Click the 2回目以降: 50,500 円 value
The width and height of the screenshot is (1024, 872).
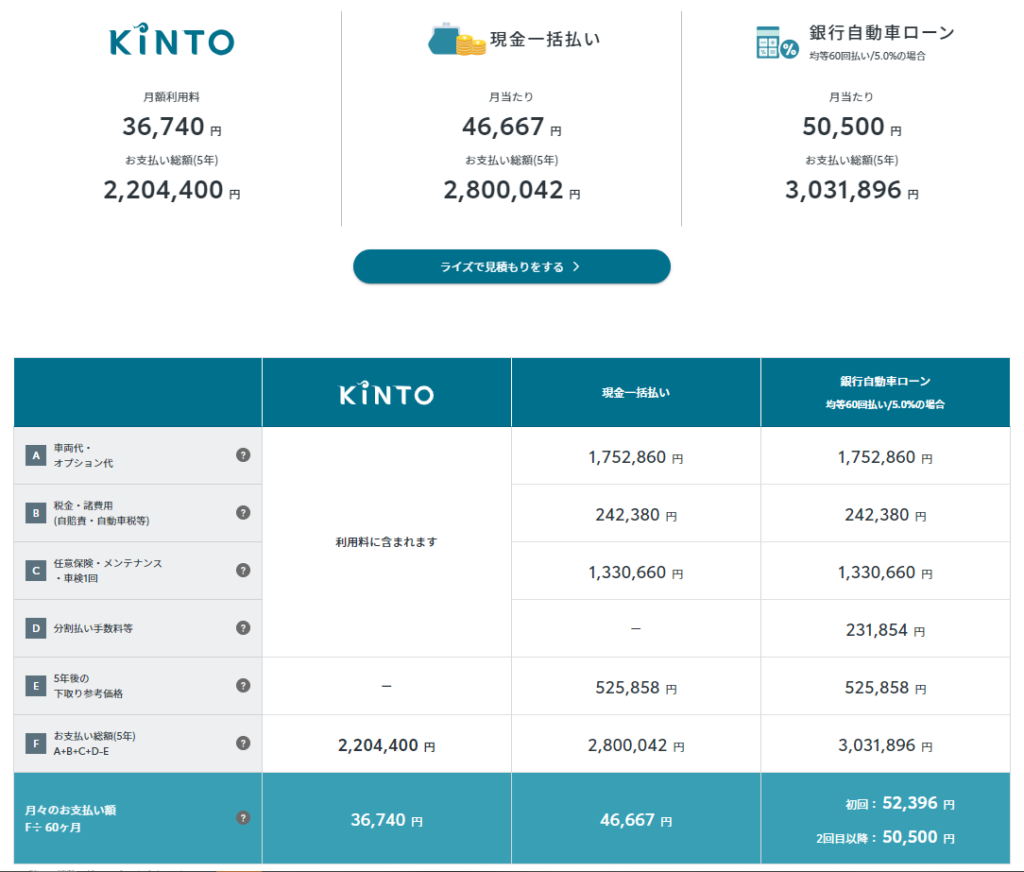click(x=885, y=837)
